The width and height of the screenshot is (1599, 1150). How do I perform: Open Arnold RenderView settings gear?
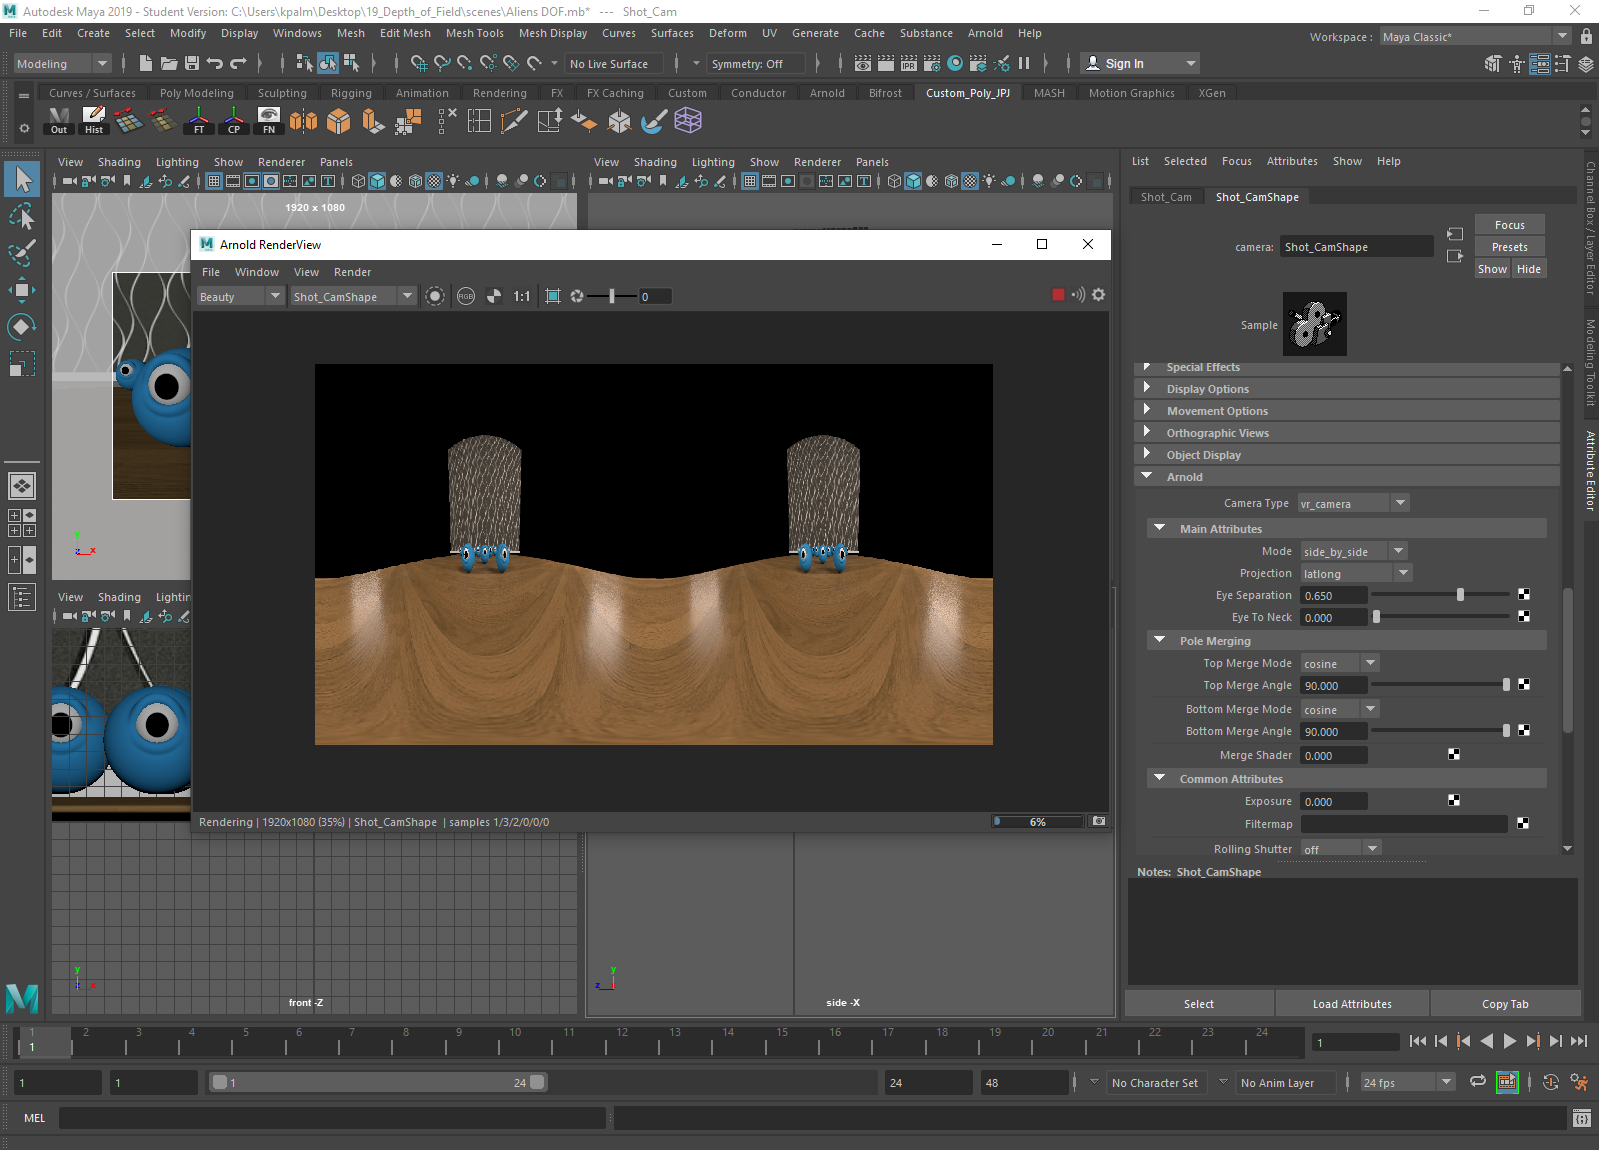pyautogui.click(x=1098, y=295)
